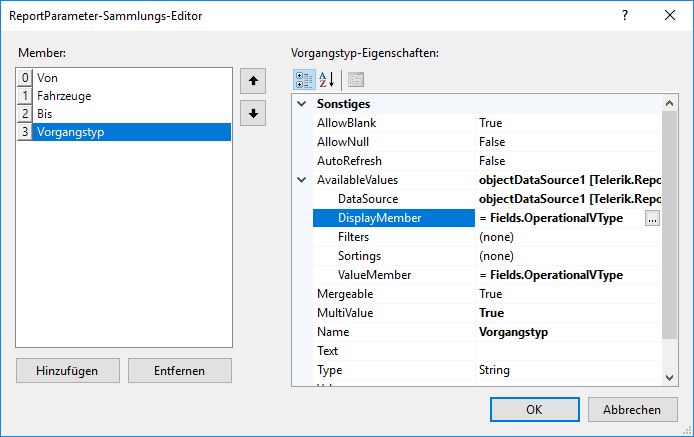Open DisplayMember ellipsis editor button
This screenshot has width=694, height=437.
pyautogui.click(x=652, y=218)
